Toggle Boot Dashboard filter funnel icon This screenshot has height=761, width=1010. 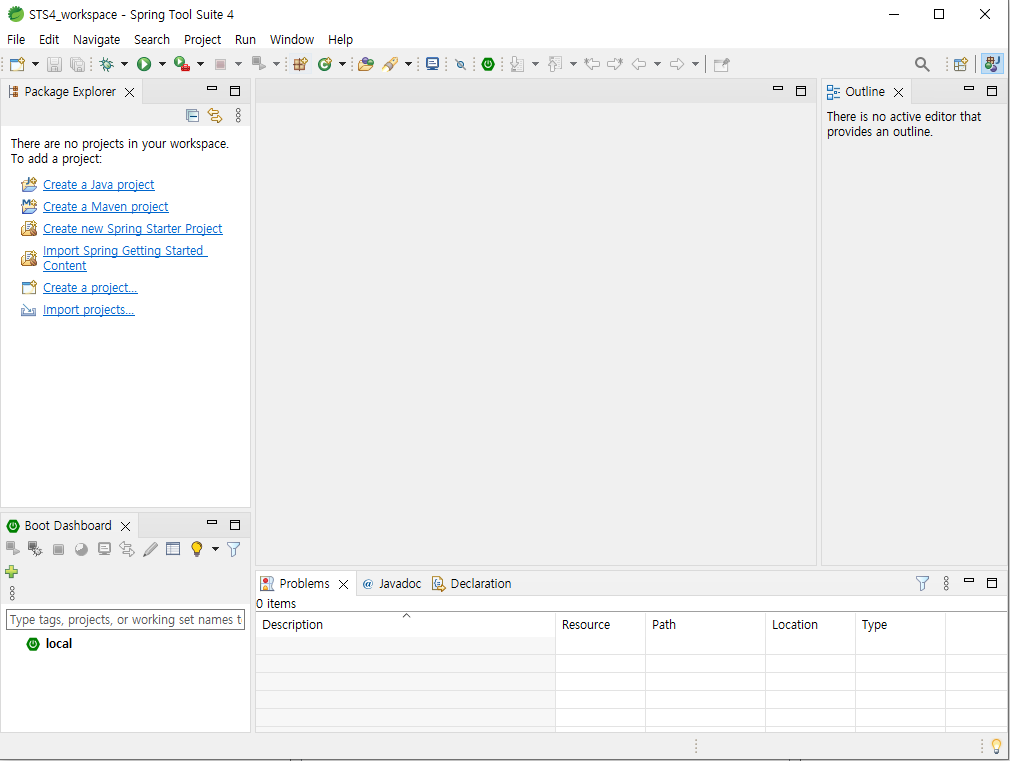pos(234,549)
